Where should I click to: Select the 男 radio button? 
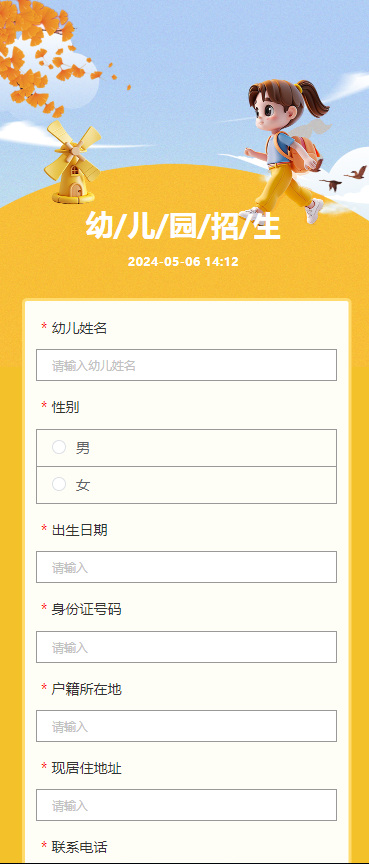pyautogui.click(x=59, y=447)
